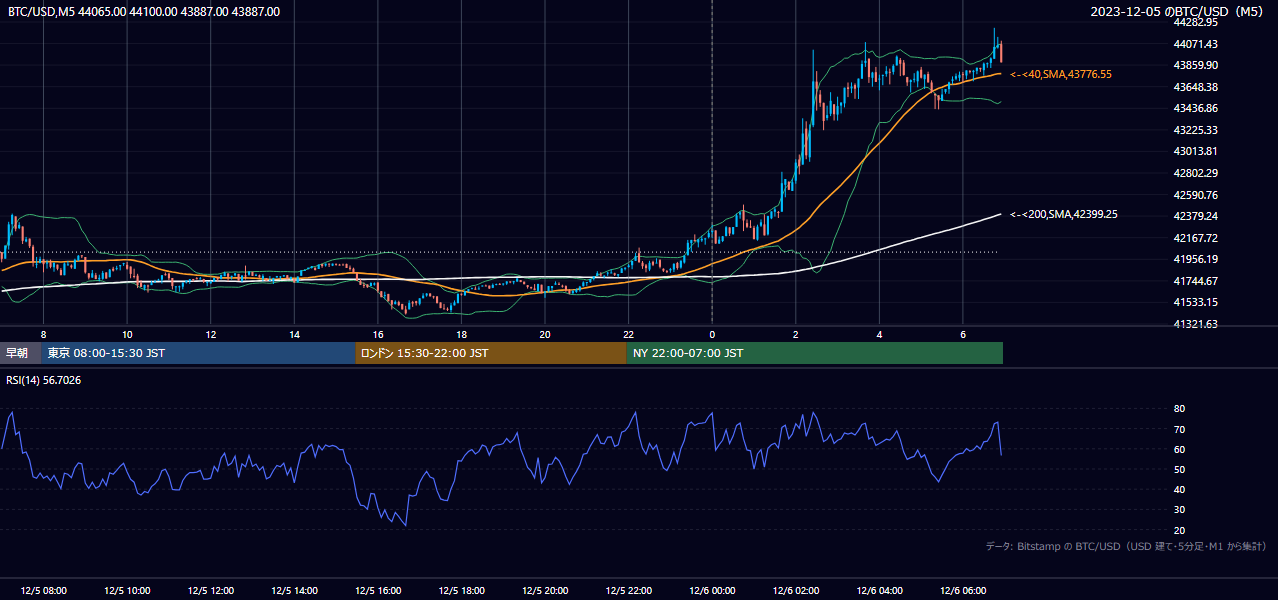Screen dimensions: 1278x600
Task: Click the RSI(14) 56.7026 indicator label
Action: click(x=44, y=380)
